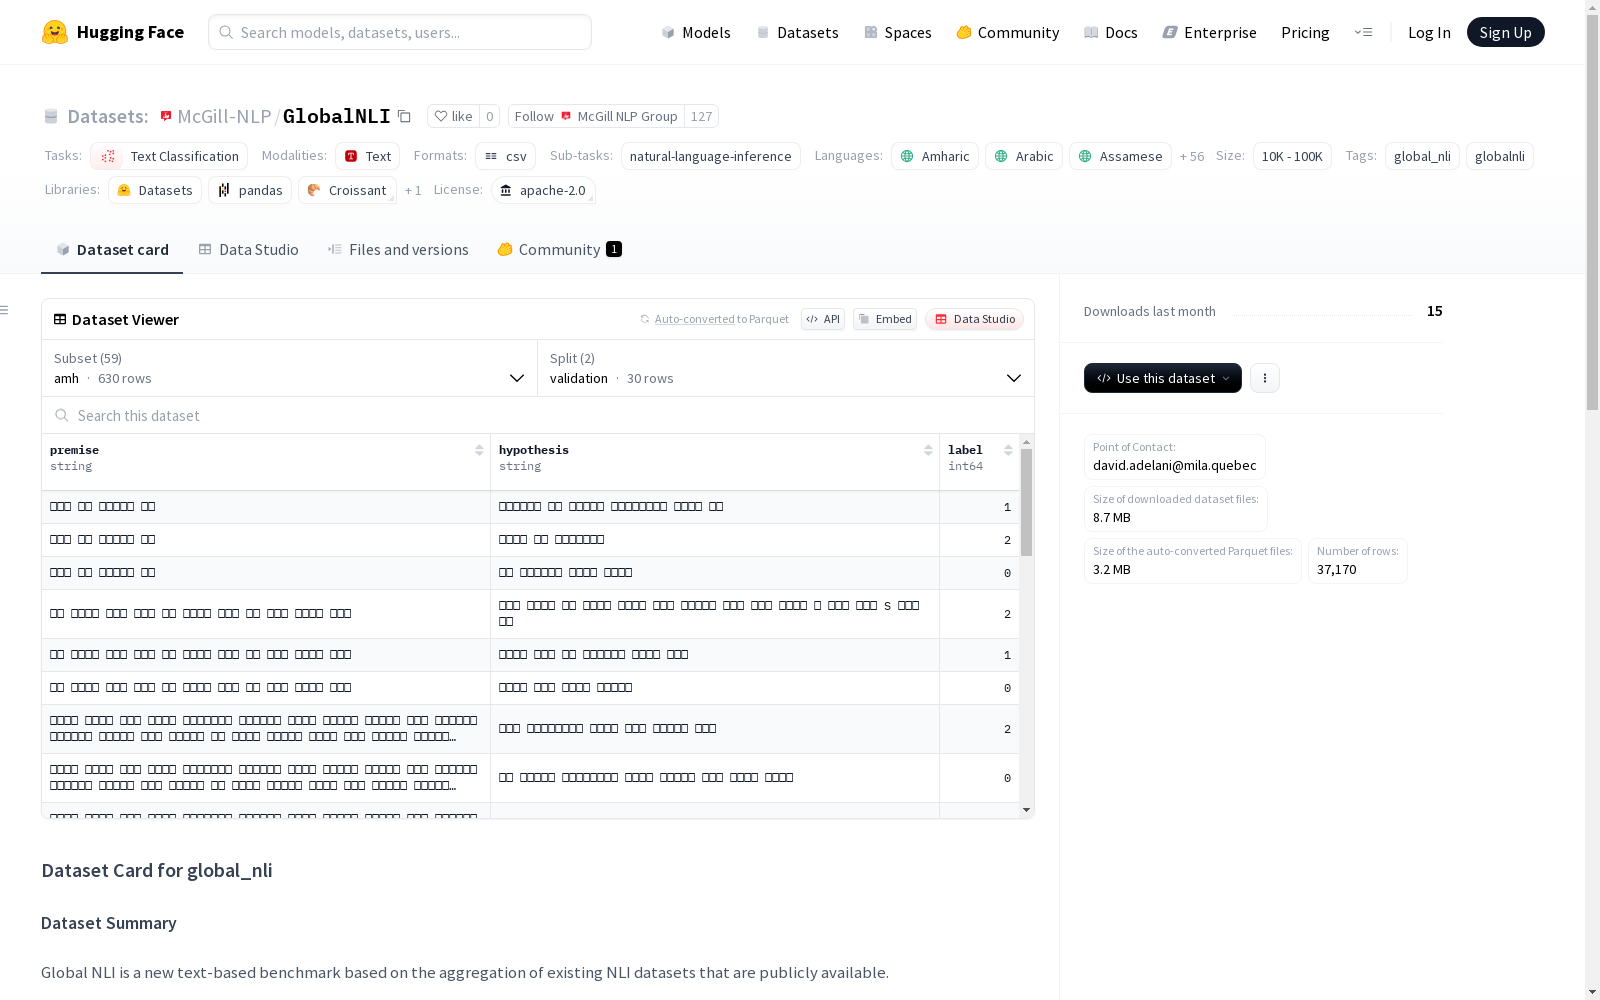Click the Log In link
Screen dimensions: 1600x1000
(1429, 32)
